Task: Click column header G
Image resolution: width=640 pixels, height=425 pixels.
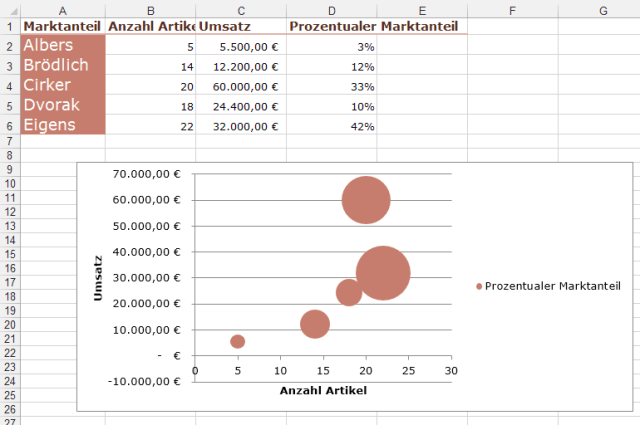Action: [x=603, y=9]
